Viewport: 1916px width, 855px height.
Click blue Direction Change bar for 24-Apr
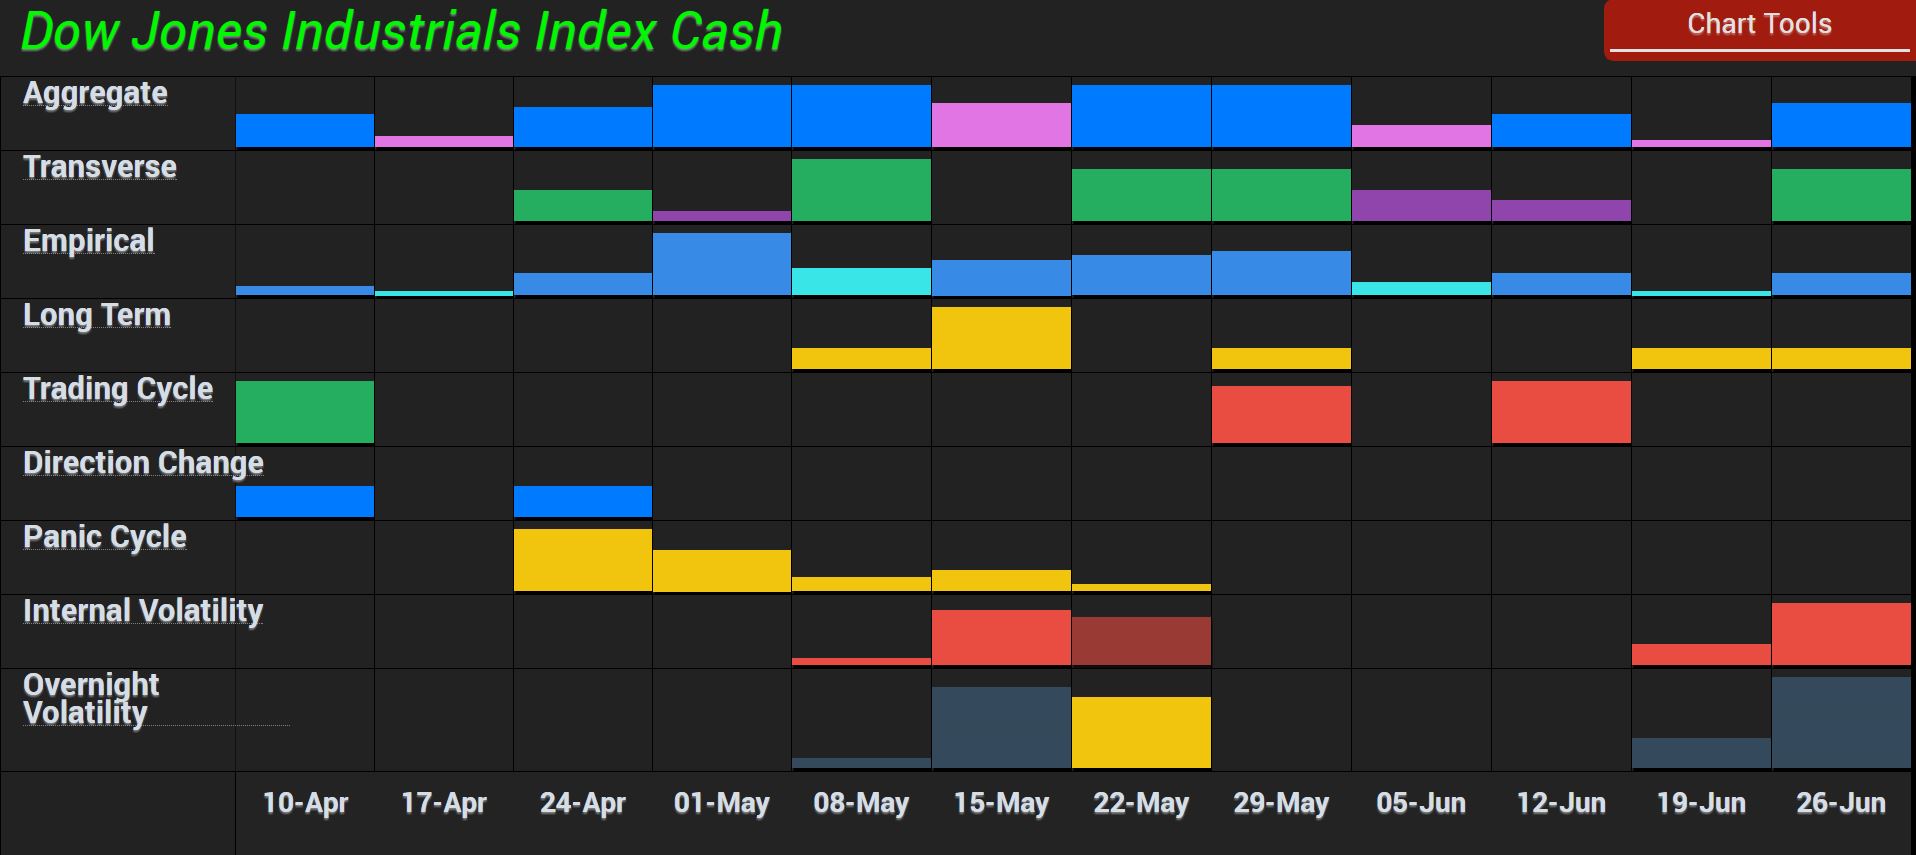[x=583, y=501]
